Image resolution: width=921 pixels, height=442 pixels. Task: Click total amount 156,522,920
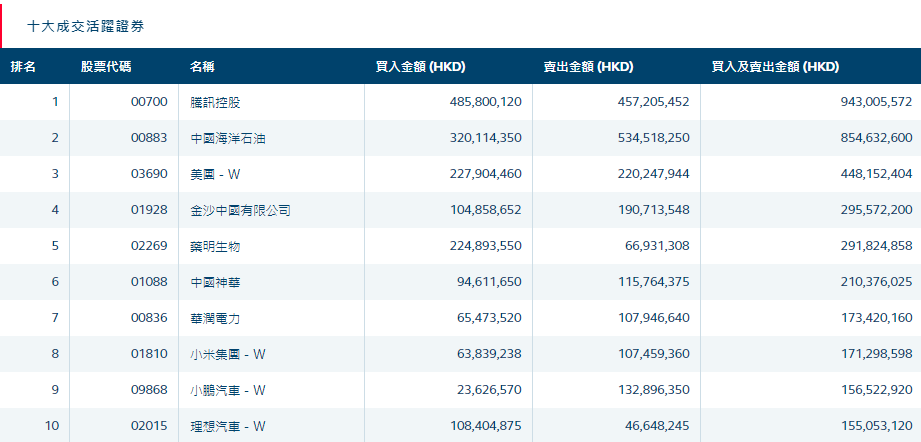point(877,390)
